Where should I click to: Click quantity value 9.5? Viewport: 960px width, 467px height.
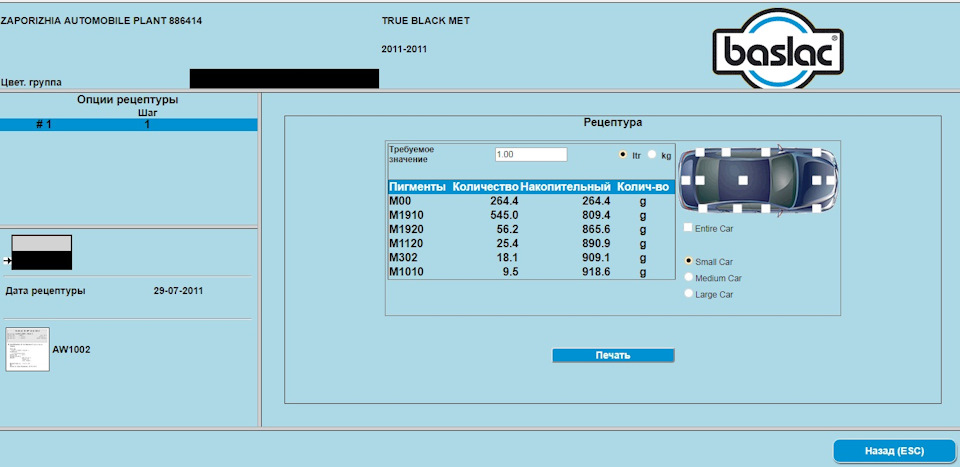(x=511, y=272)
